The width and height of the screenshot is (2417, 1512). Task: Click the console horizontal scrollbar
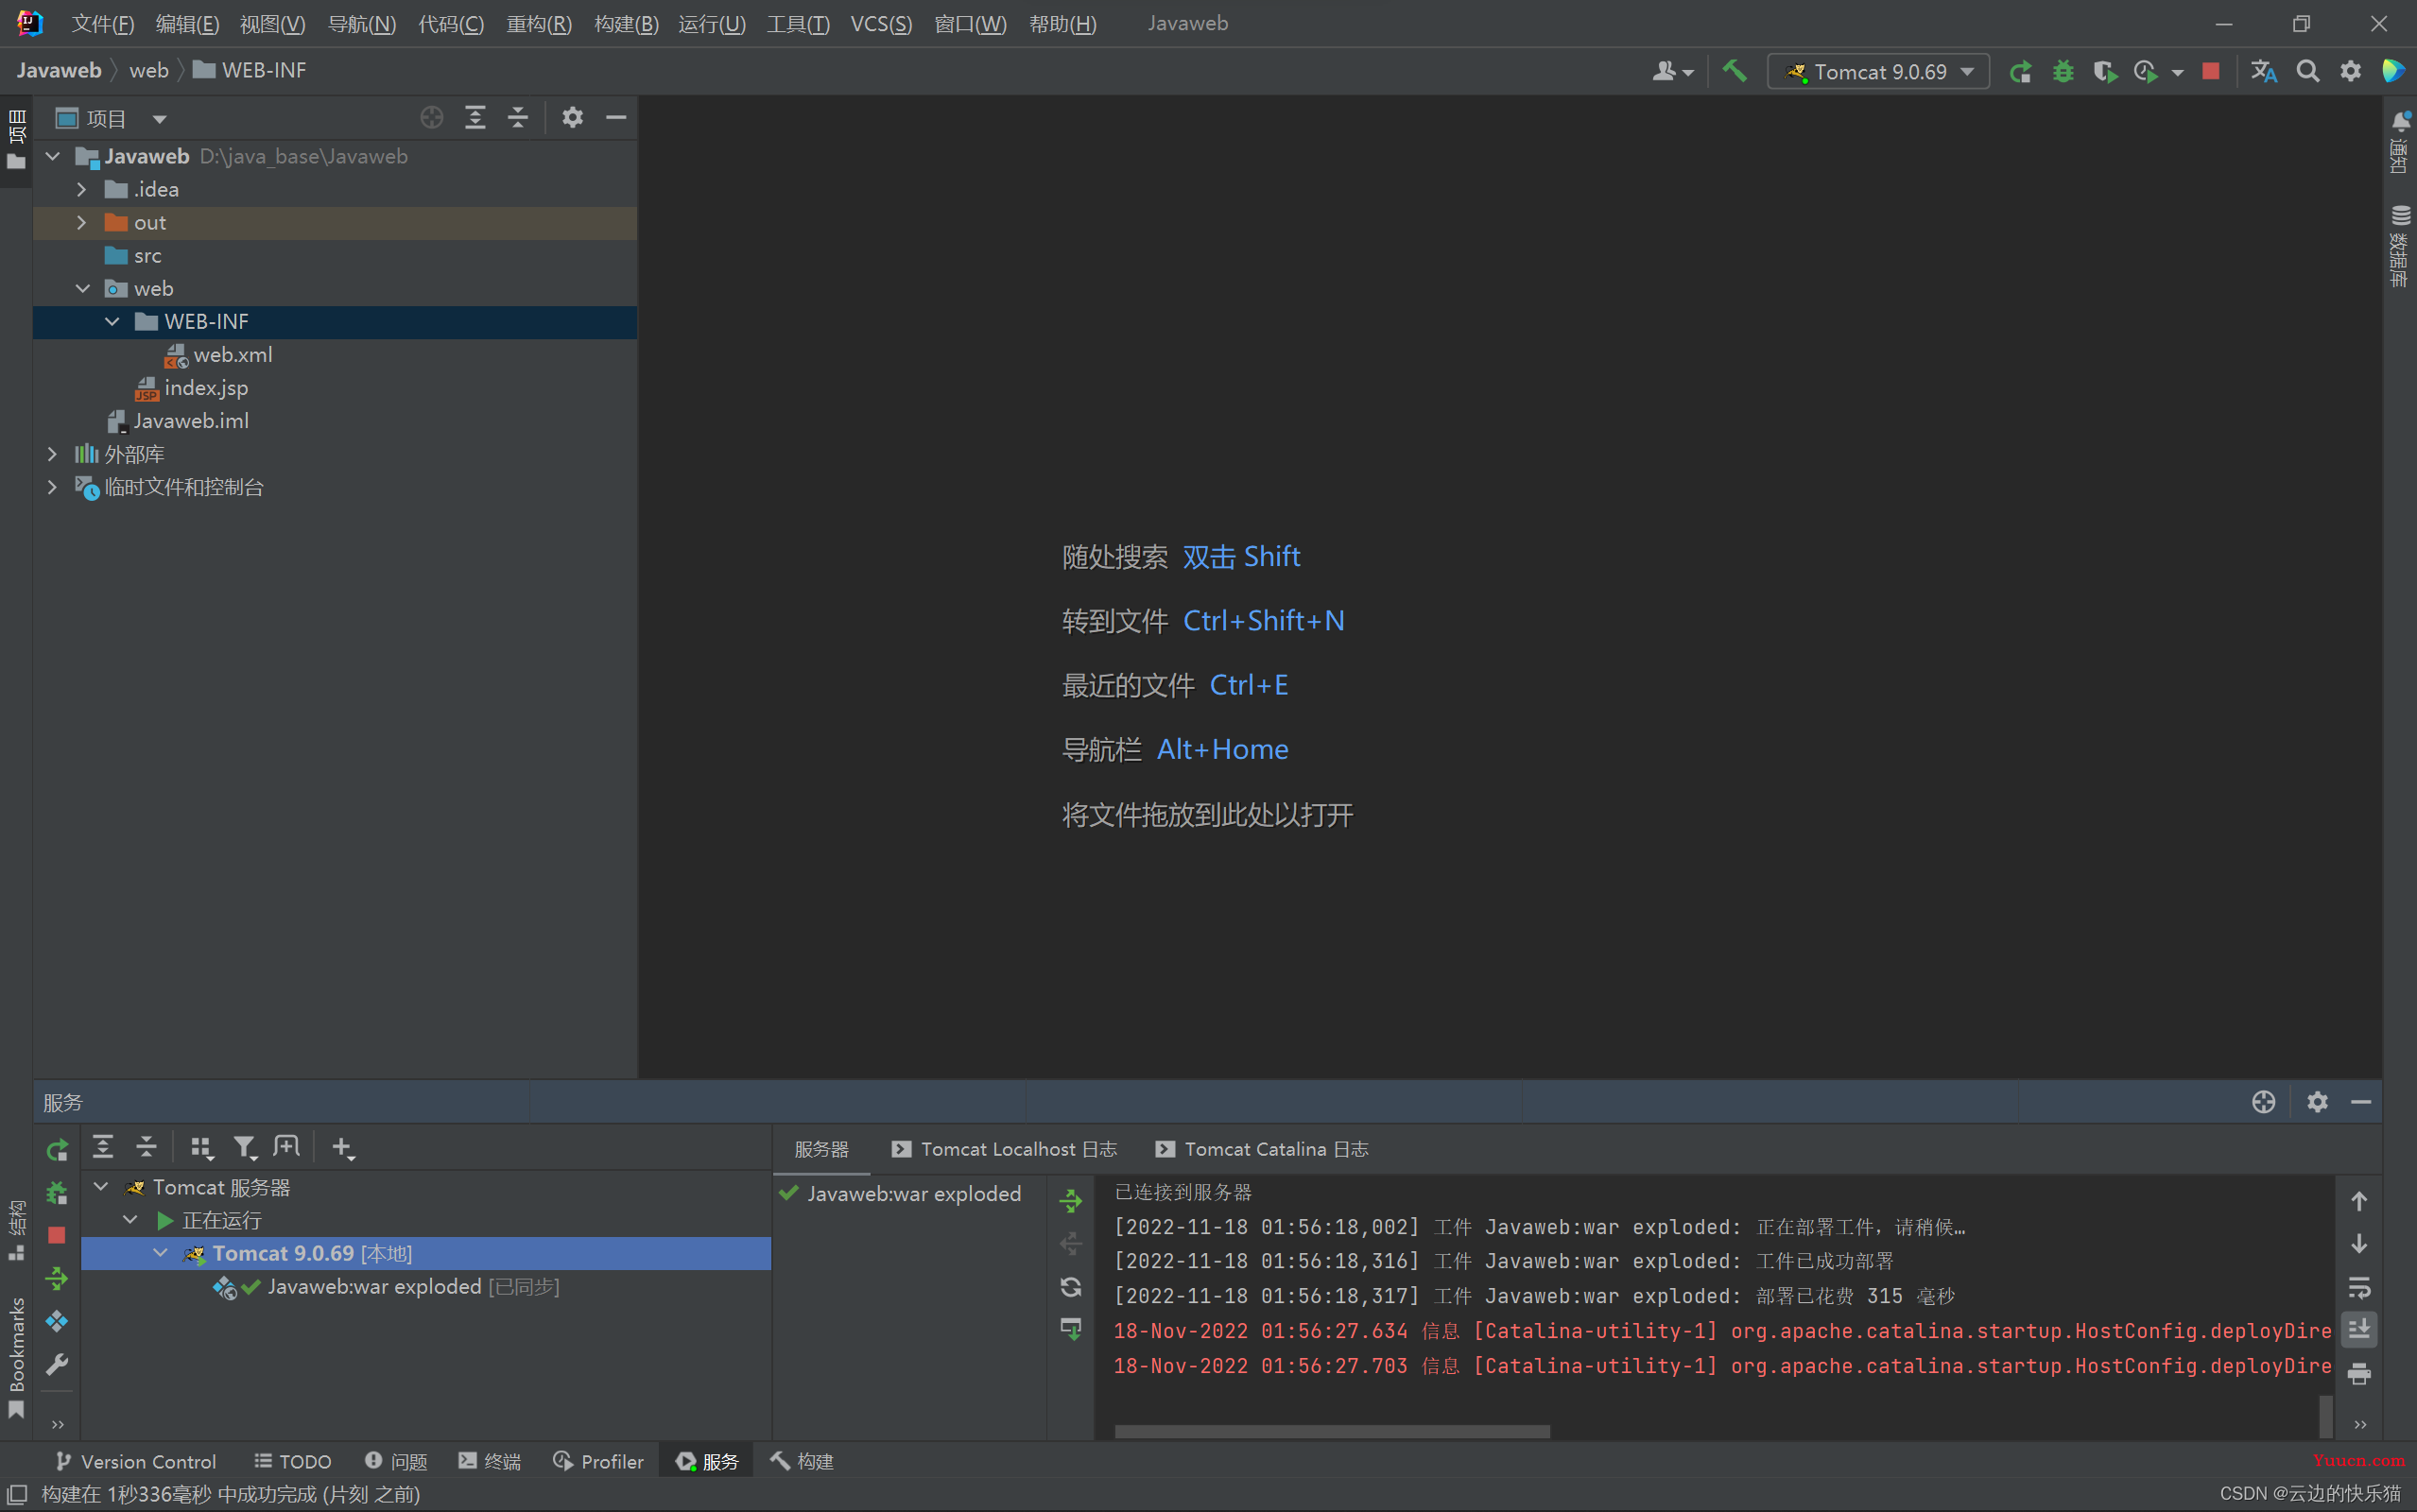pos(1332,1431)
